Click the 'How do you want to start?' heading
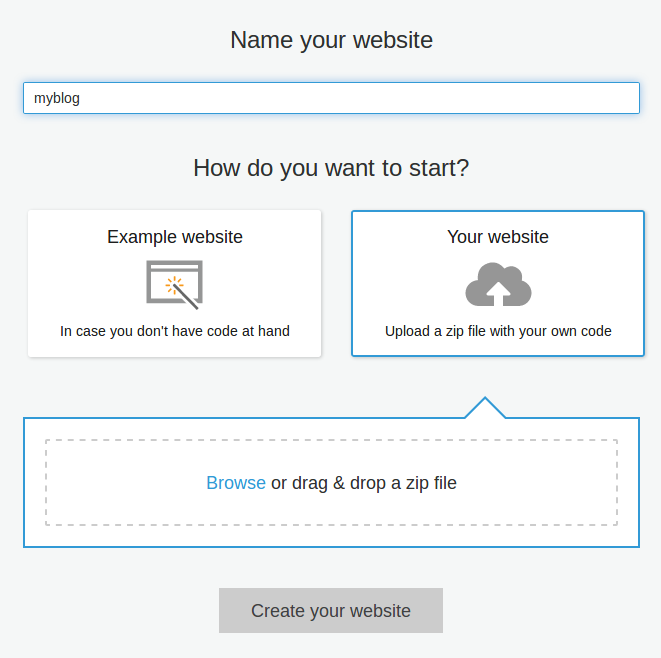Image resolution: width=661 pixels, height=658 pixels. (x=331, y=168)
